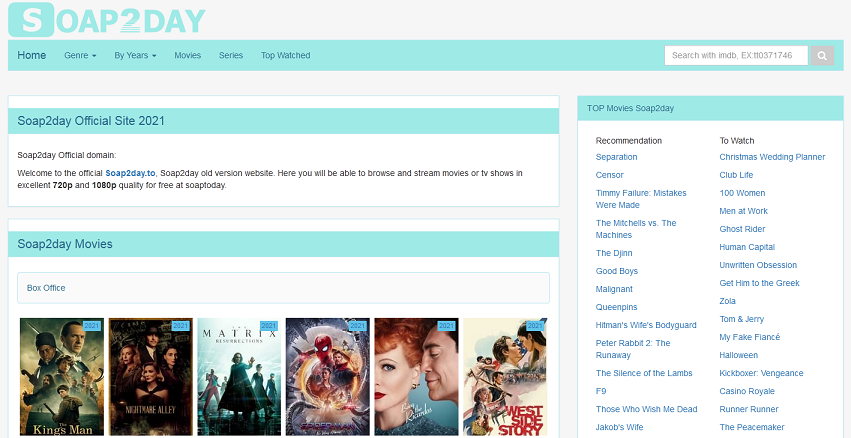
Task: Open the Censor movie link
Action: pyautogui.click(x=609, y=175)
